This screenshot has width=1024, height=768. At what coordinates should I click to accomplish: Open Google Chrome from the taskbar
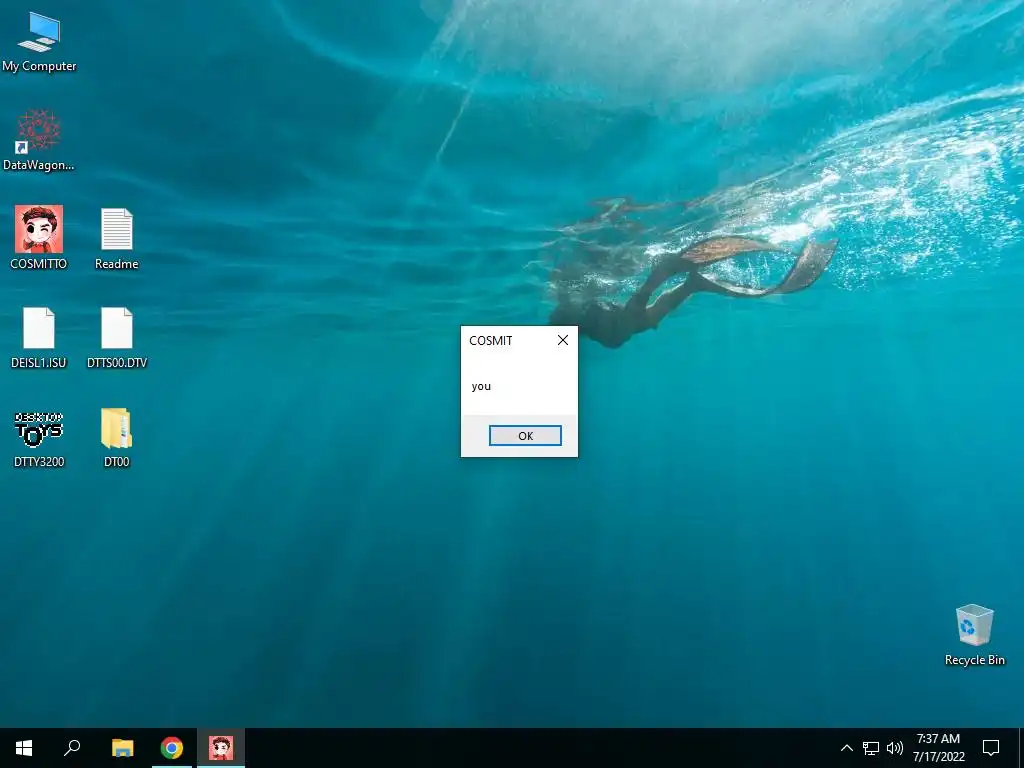pyautogui.click(x=172, y=748)
